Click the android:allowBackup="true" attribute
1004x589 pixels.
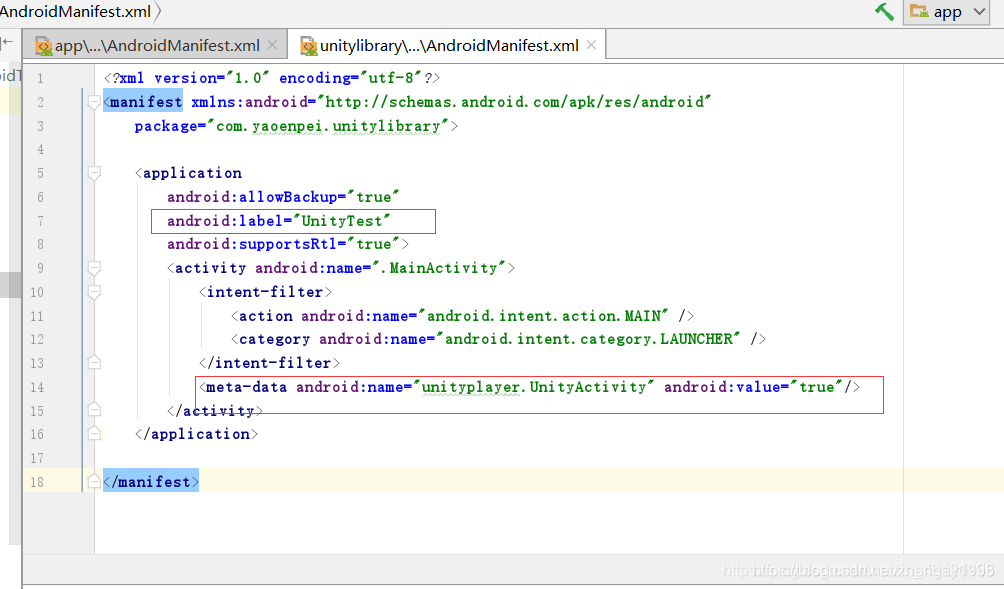coord(283,197)
